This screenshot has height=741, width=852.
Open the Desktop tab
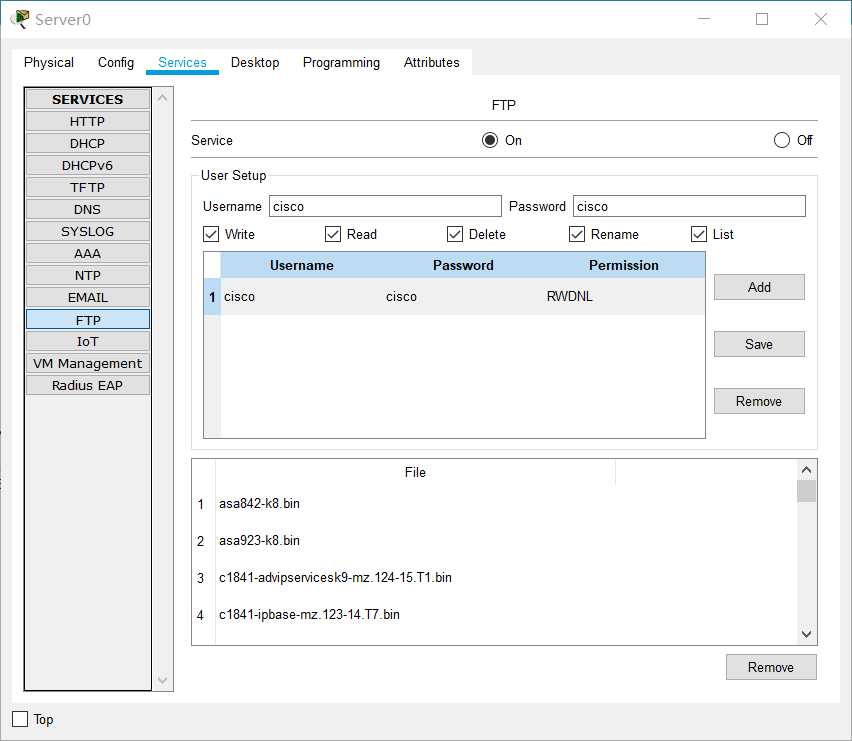255,62
